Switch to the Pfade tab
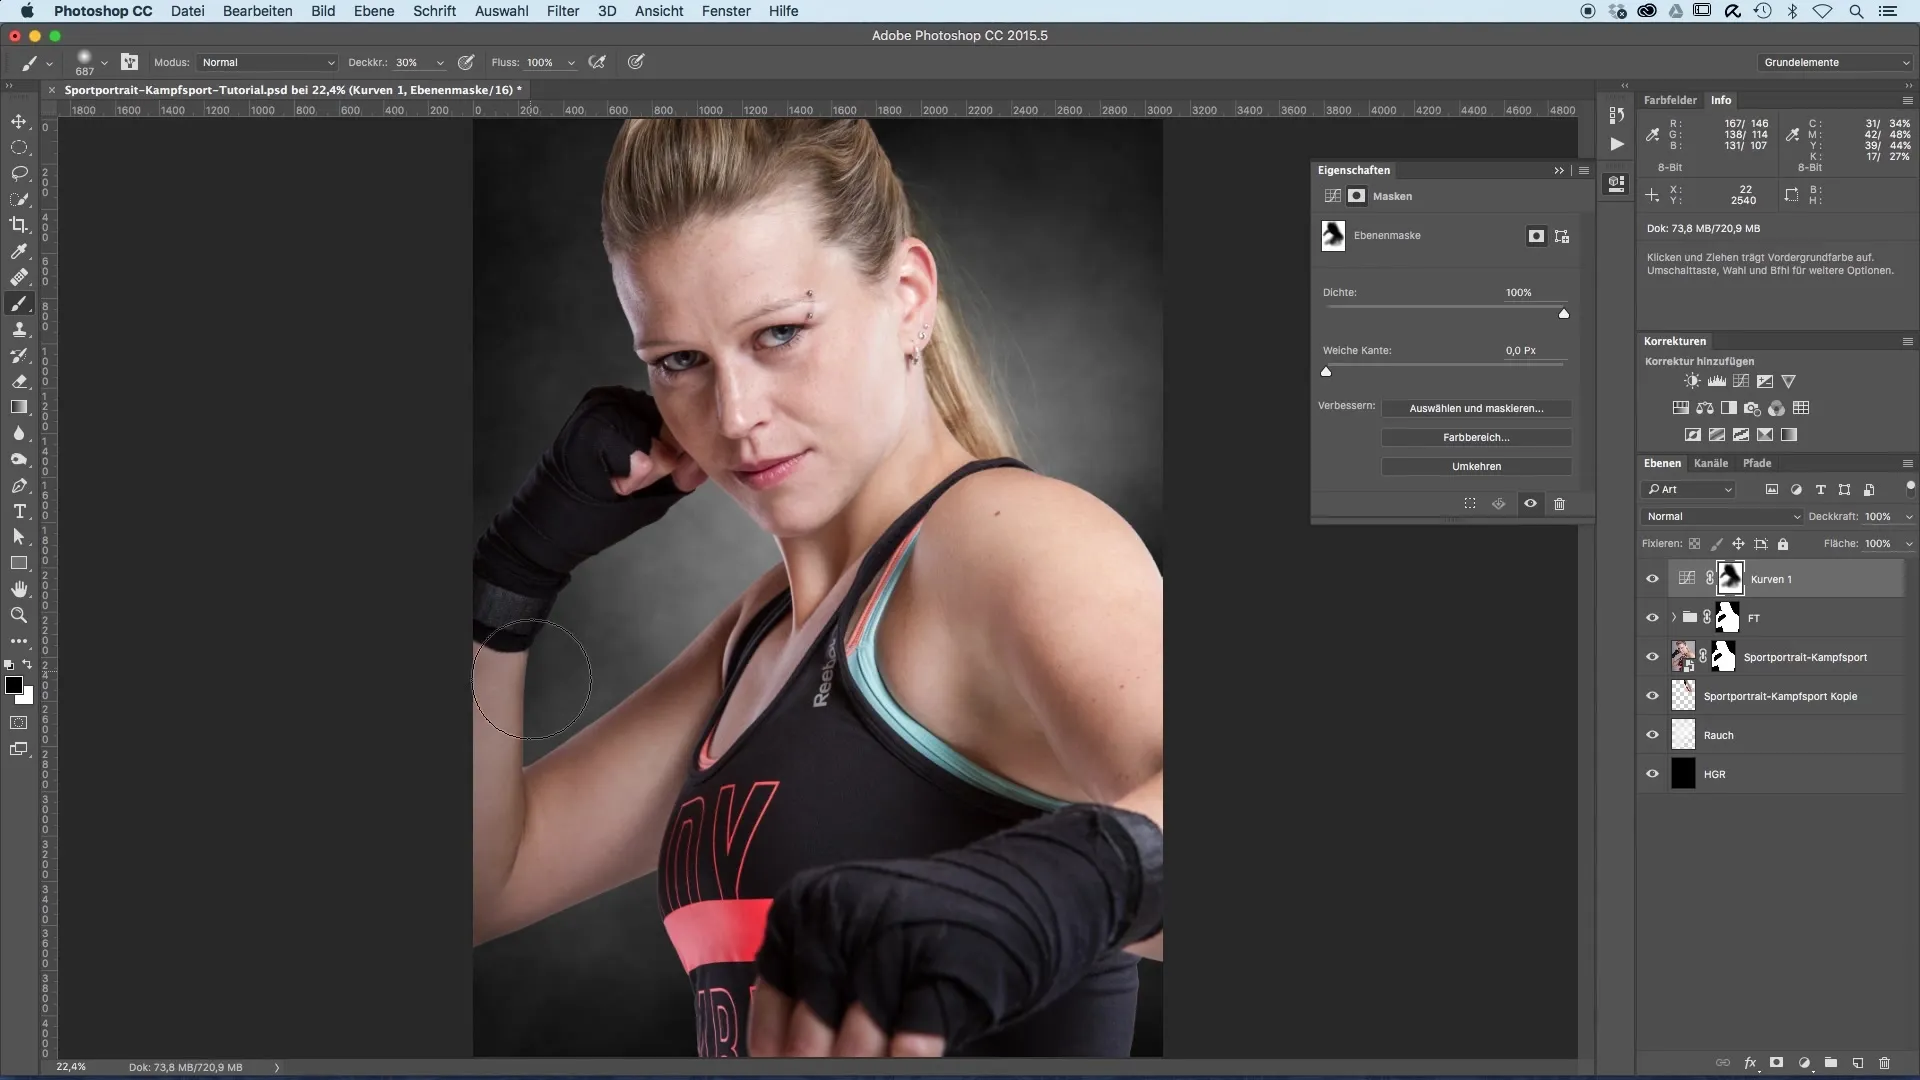 [x=1757, y=463]
